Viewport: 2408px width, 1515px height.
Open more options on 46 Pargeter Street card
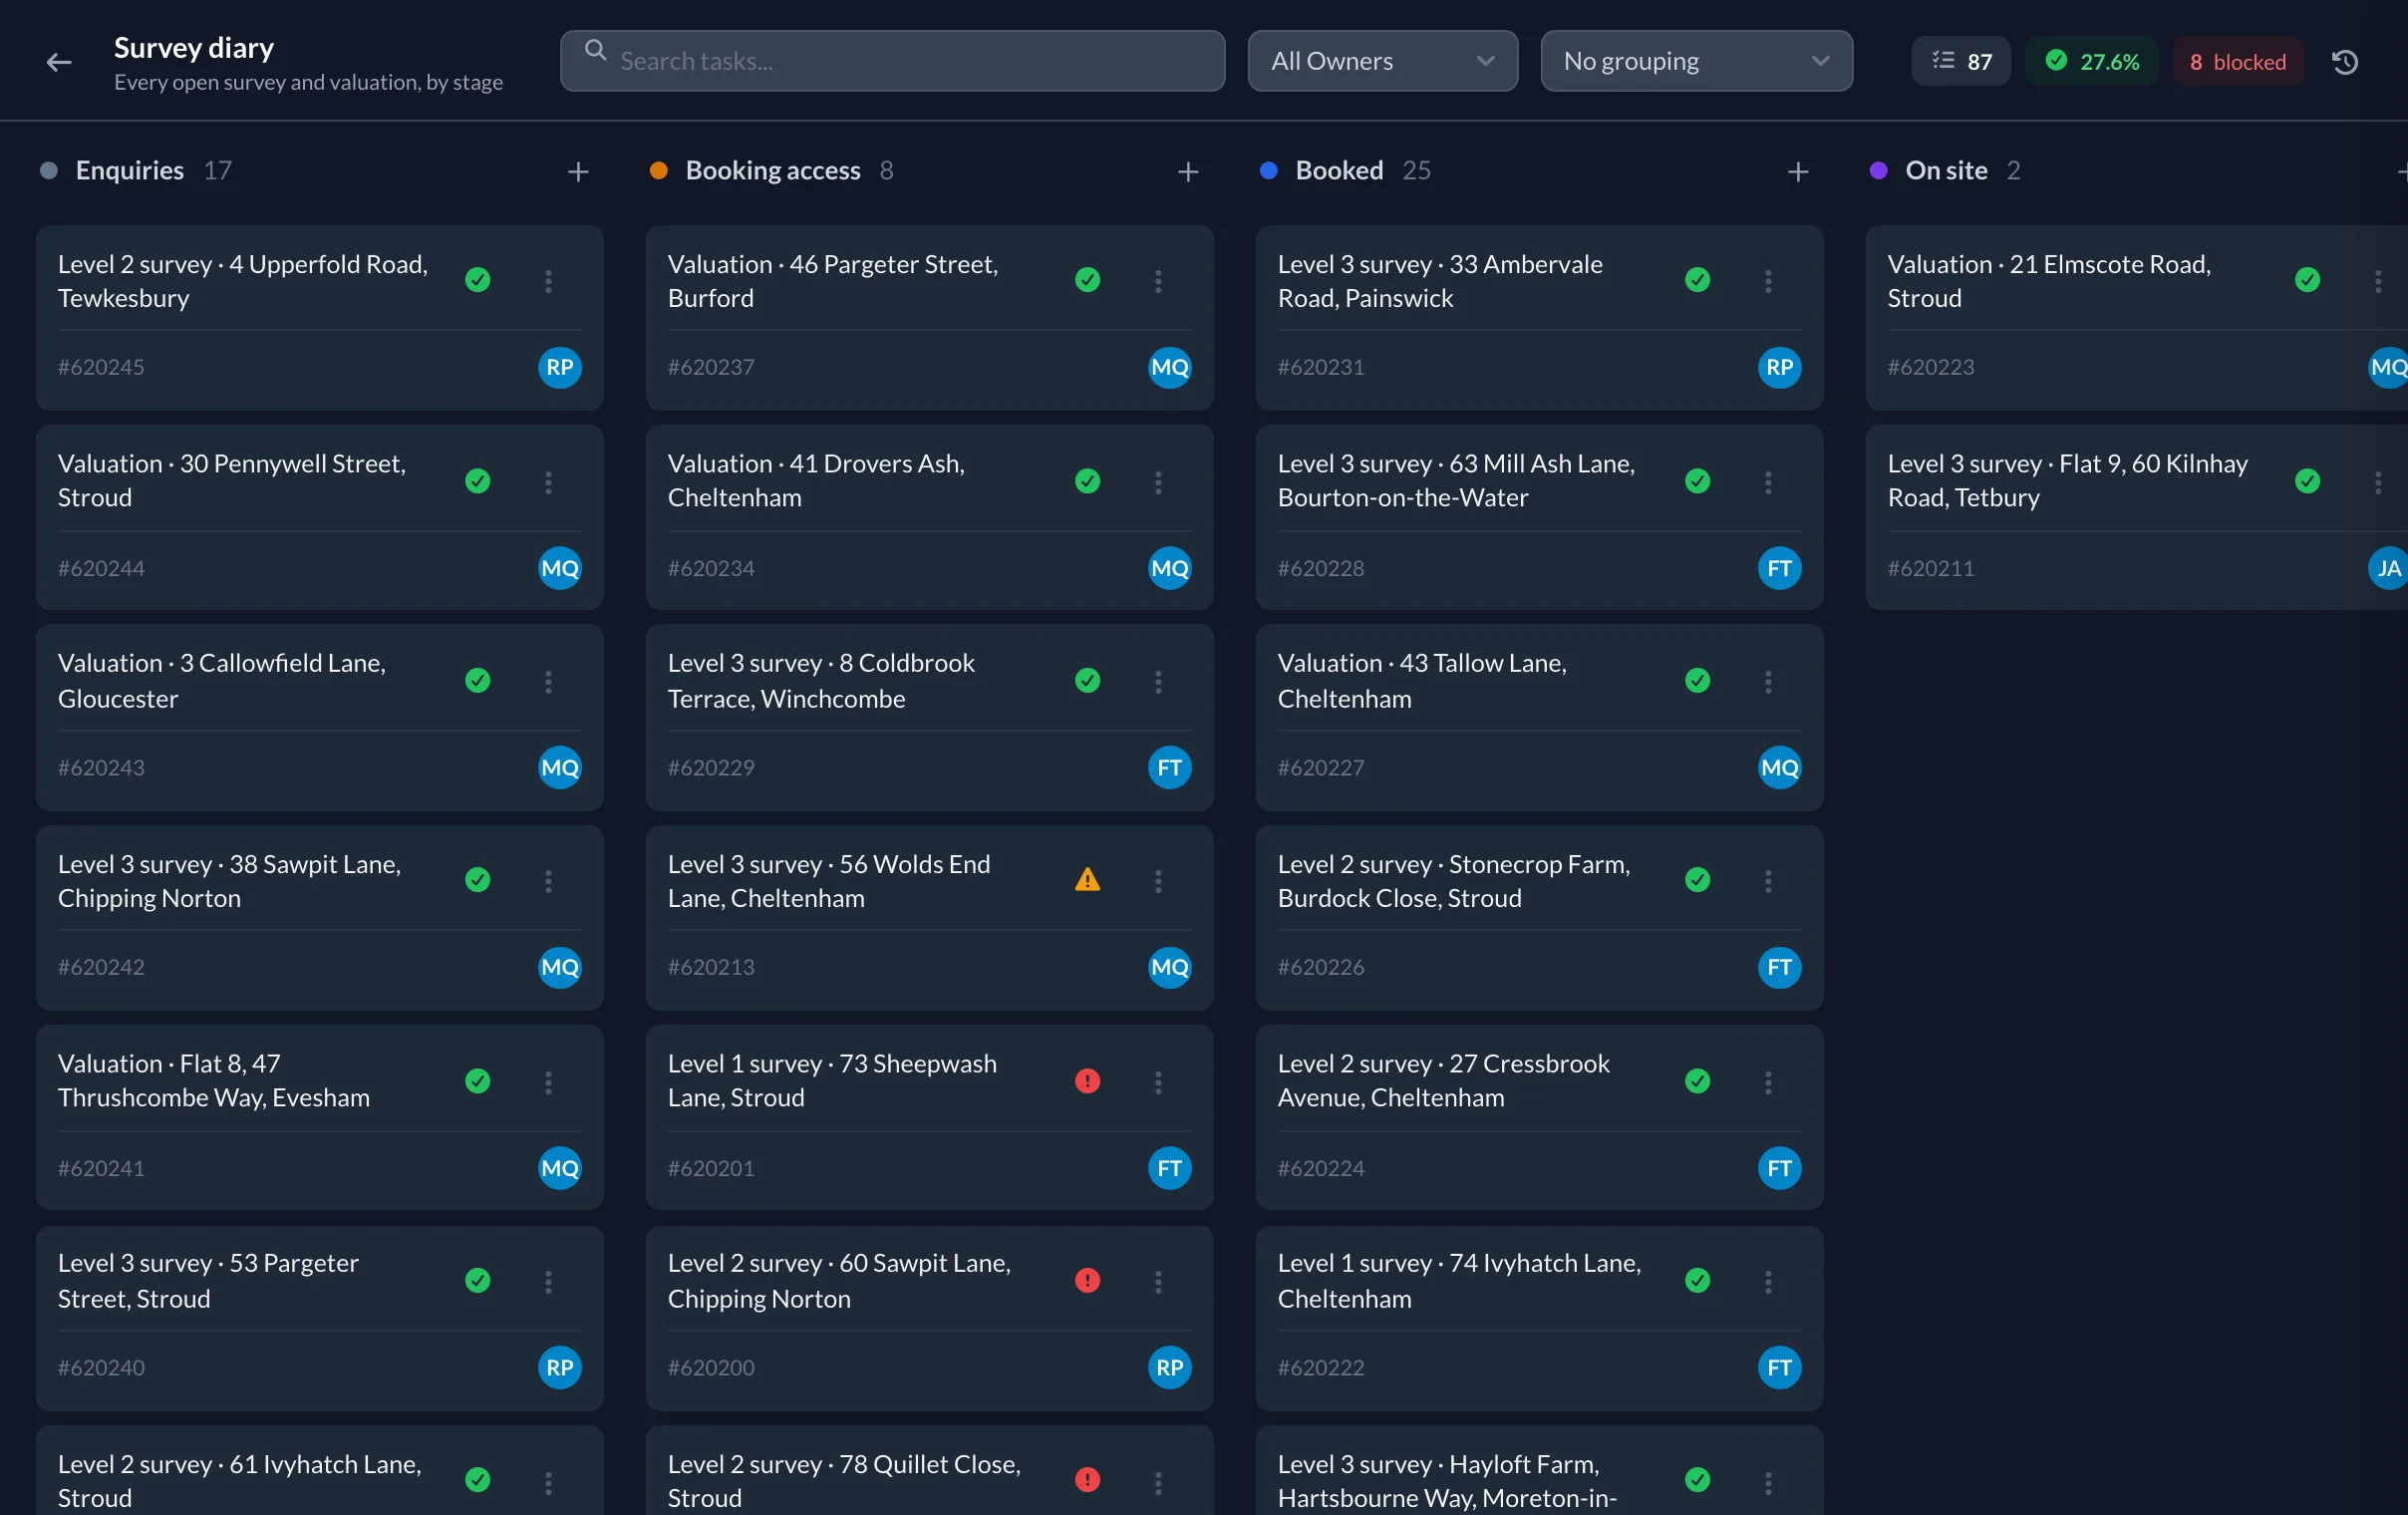pos(1158,281)
